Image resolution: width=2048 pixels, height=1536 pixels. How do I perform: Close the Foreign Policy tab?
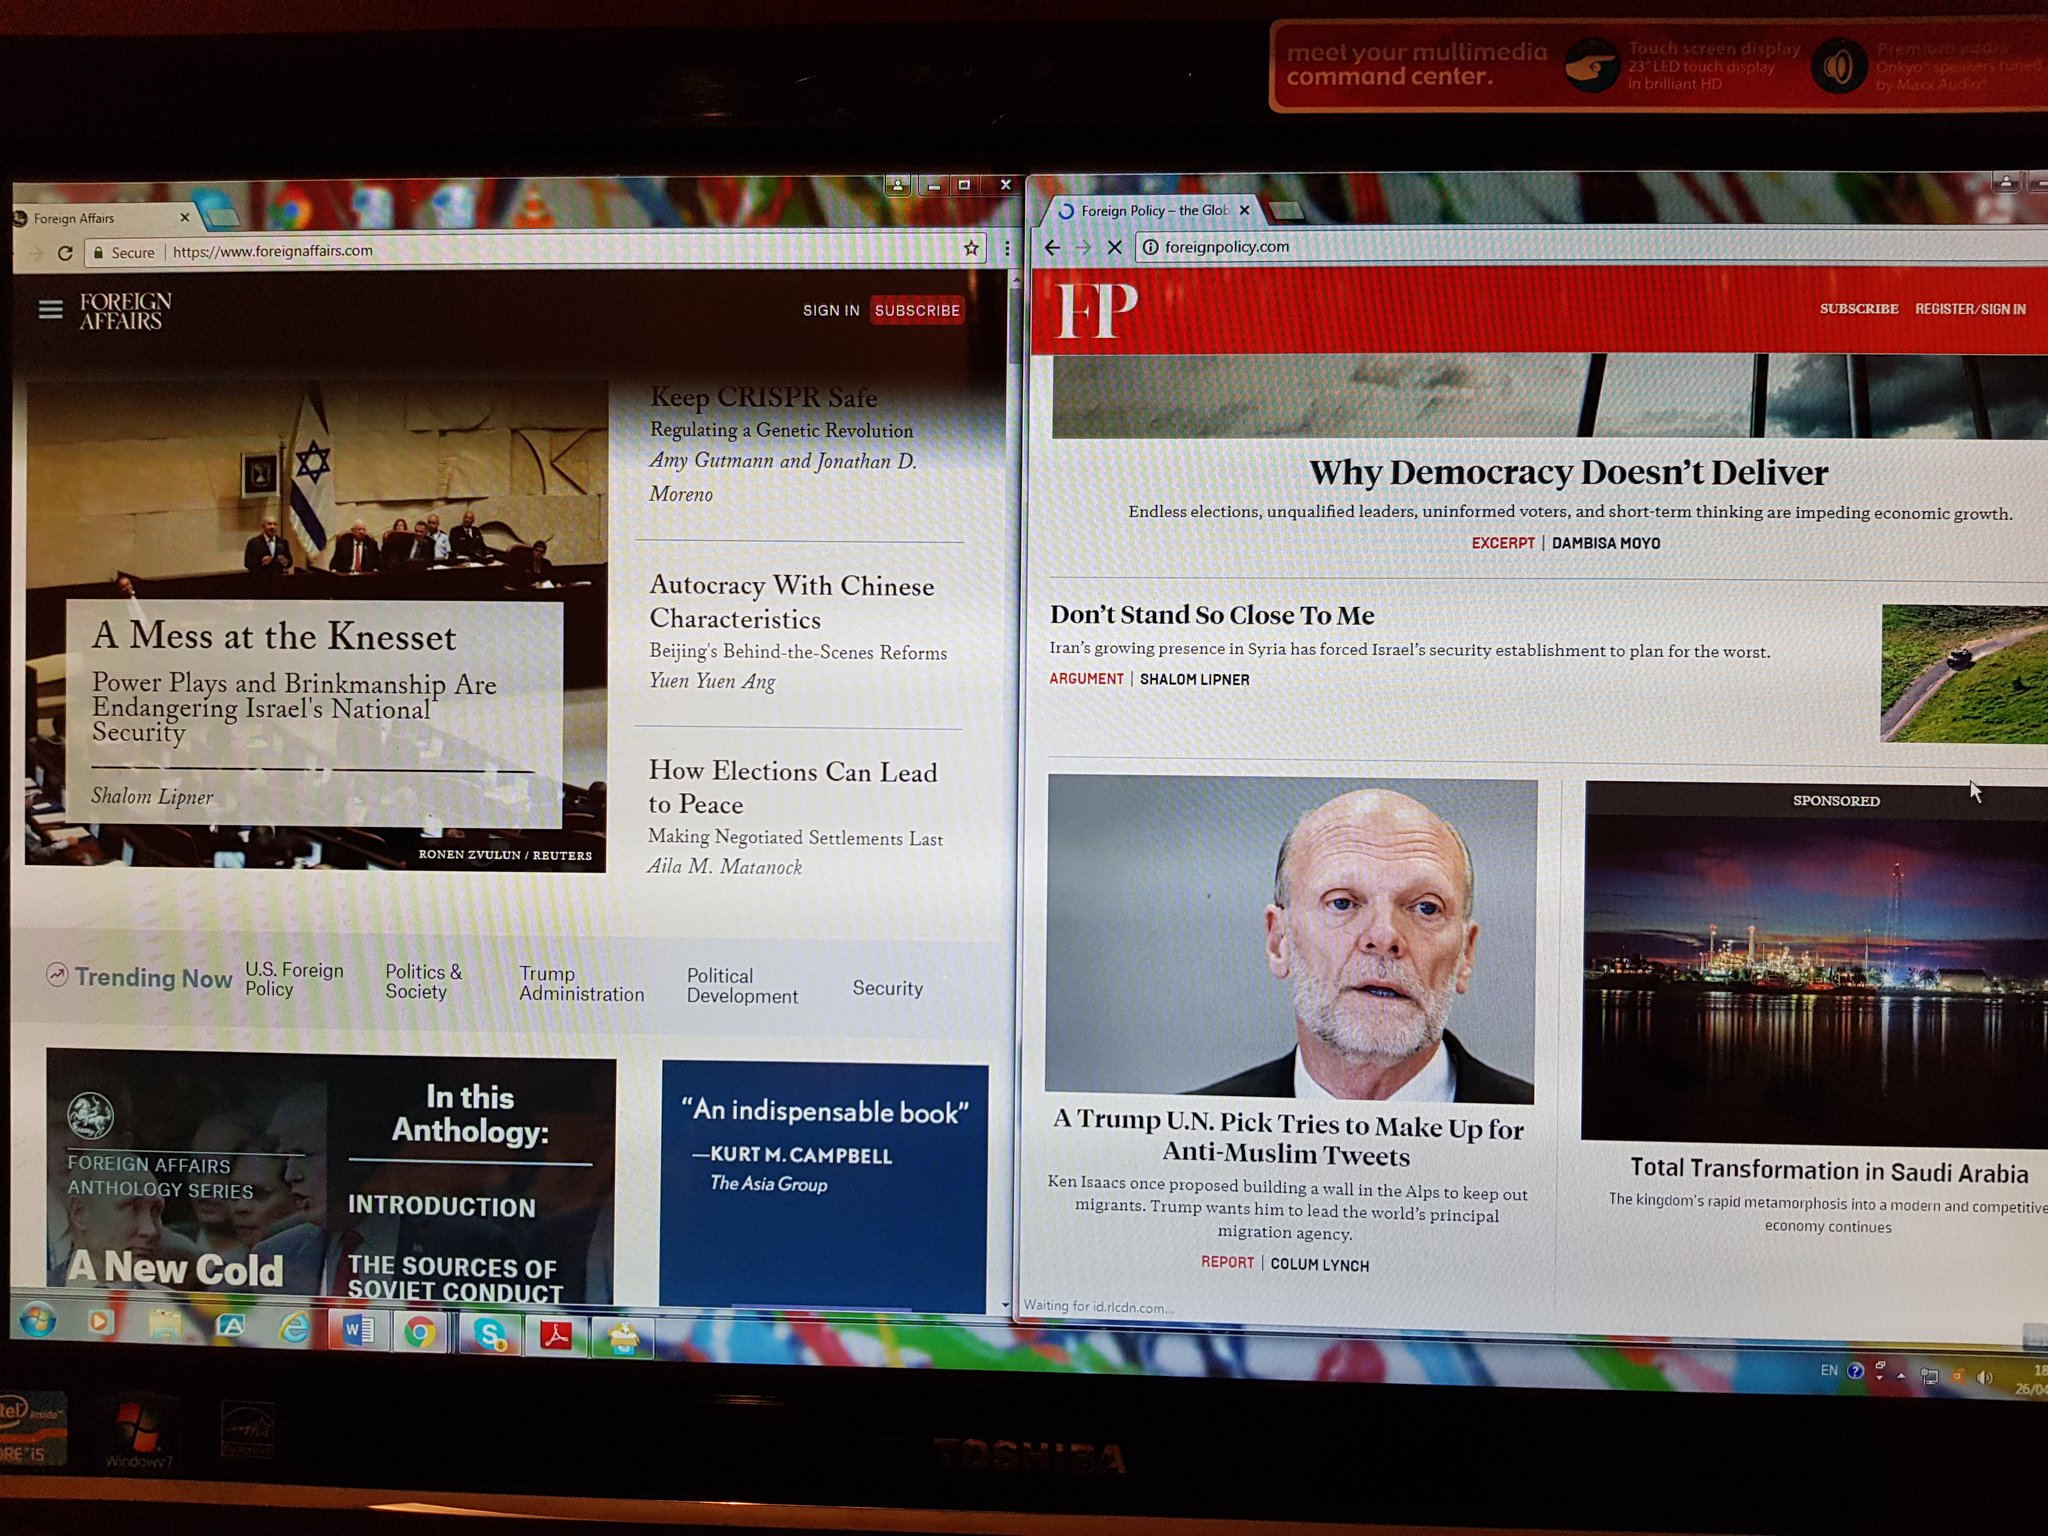click(1244, 210)
